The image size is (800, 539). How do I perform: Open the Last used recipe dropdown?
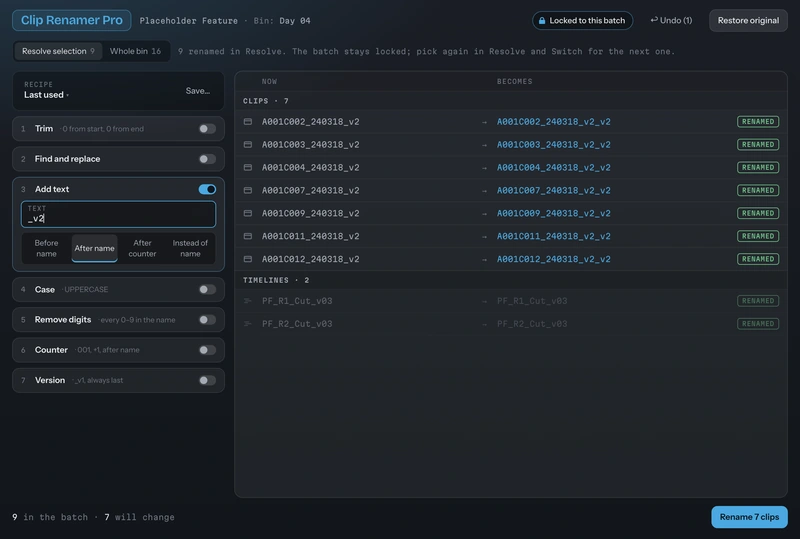(x=46, y=95)
